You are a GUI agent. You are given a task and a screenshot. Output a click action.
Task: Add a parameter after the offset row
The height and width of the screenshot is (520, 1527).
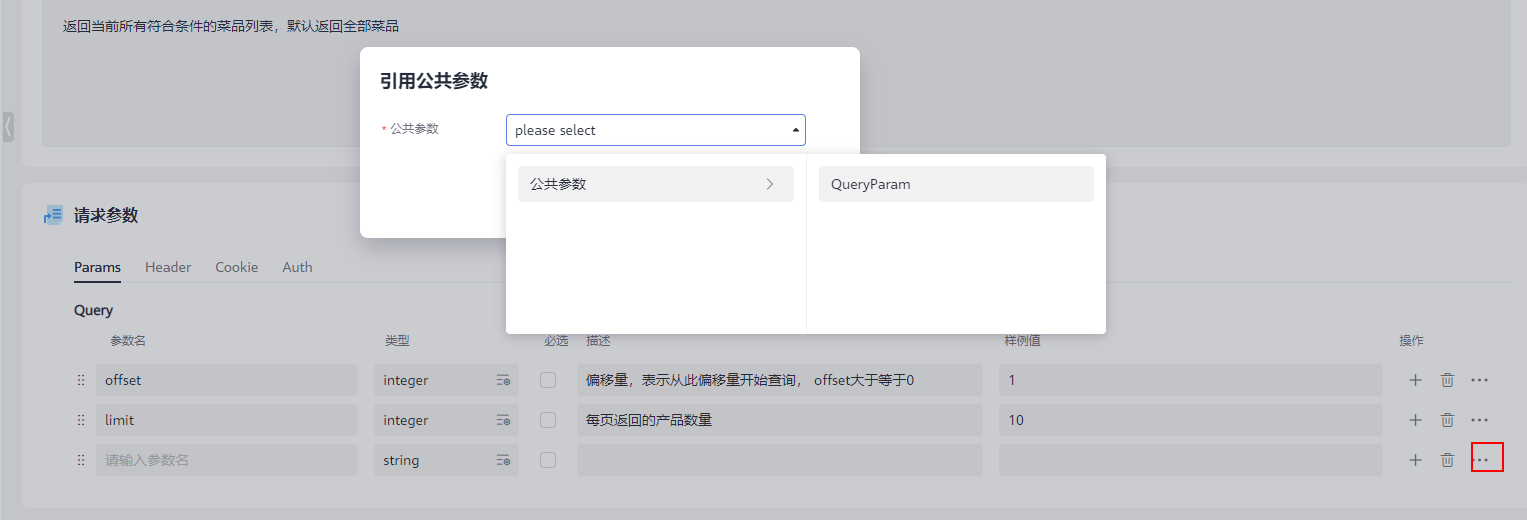[1415, 380]
